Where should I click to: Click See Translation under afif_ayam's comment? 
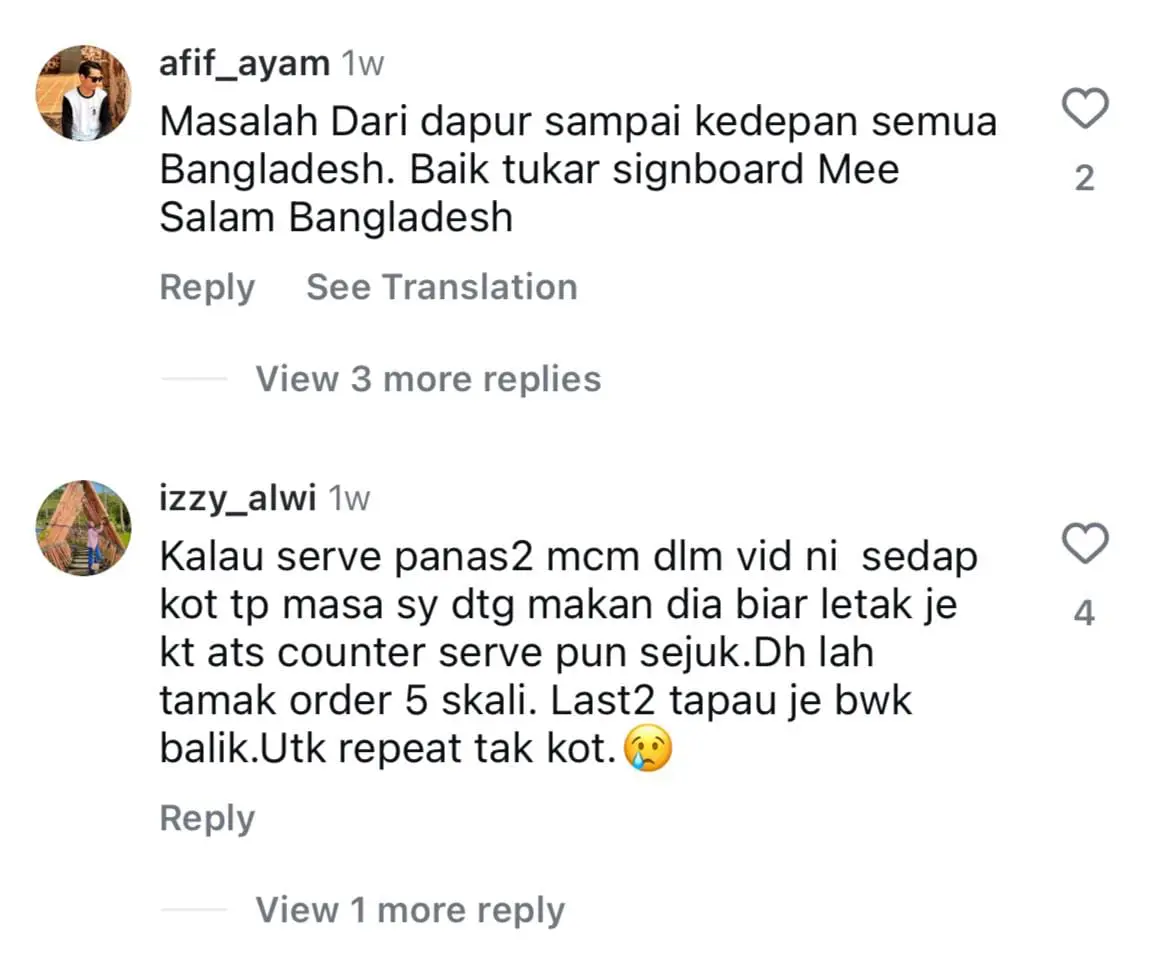click(x=442, y=287)
